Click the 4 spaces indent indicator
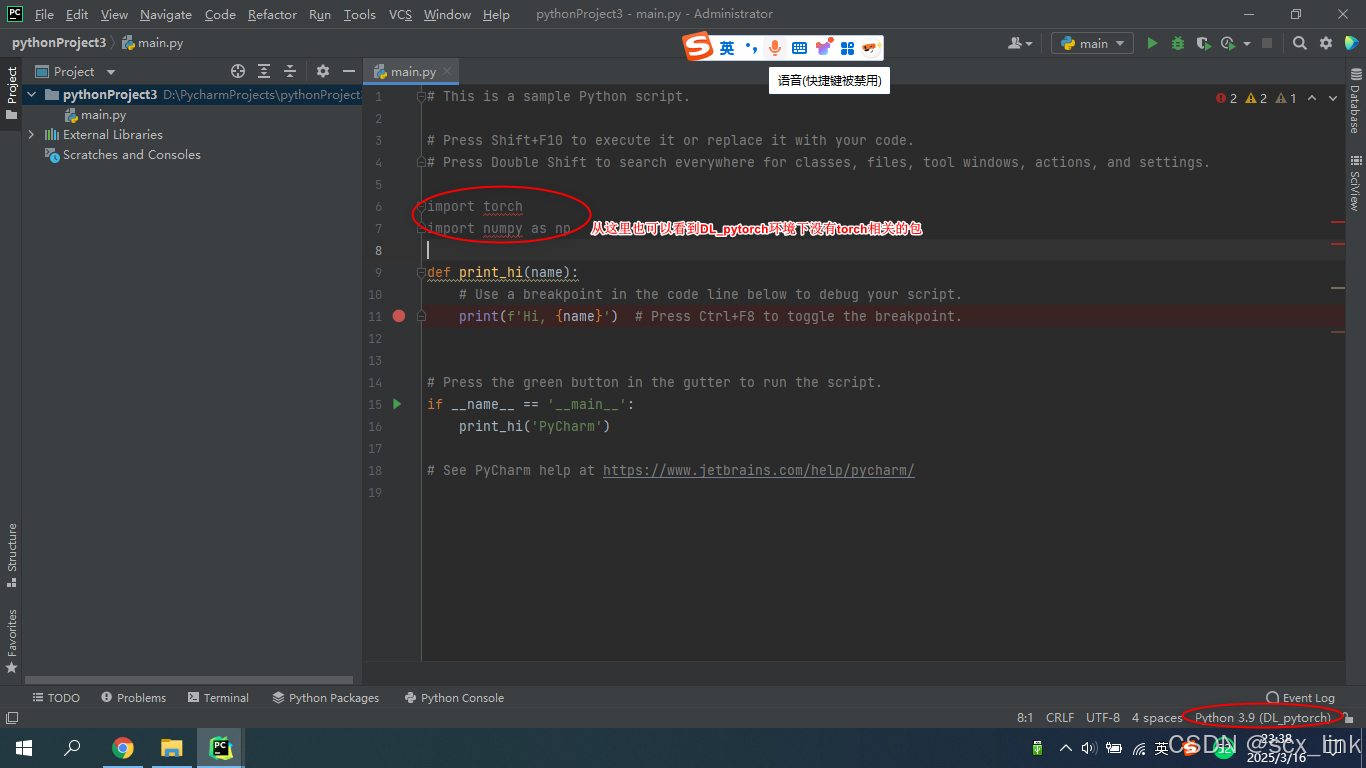The height and width of the screenshot is (768, 1366). point(1157,717)
